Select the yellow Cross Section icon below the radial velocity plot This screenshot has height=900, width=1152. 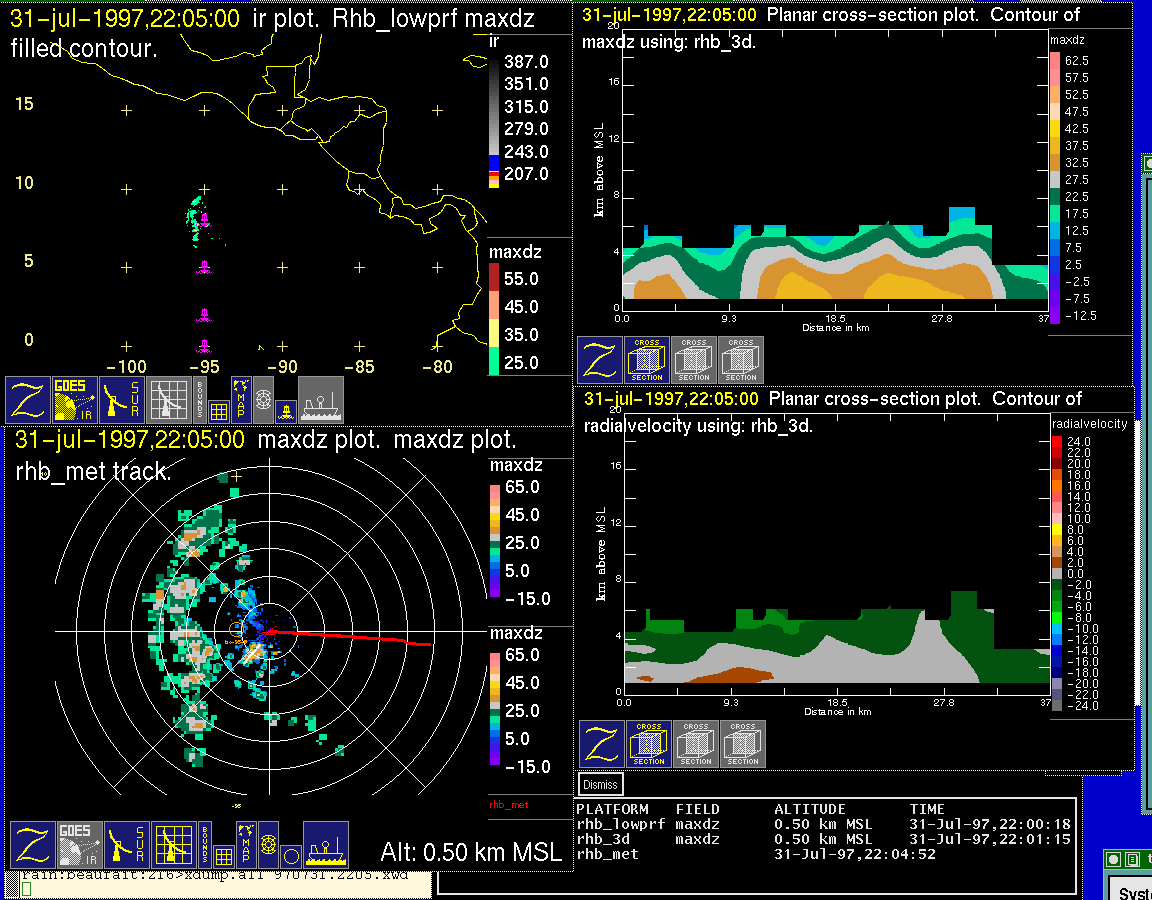click(x=649, y=744)
